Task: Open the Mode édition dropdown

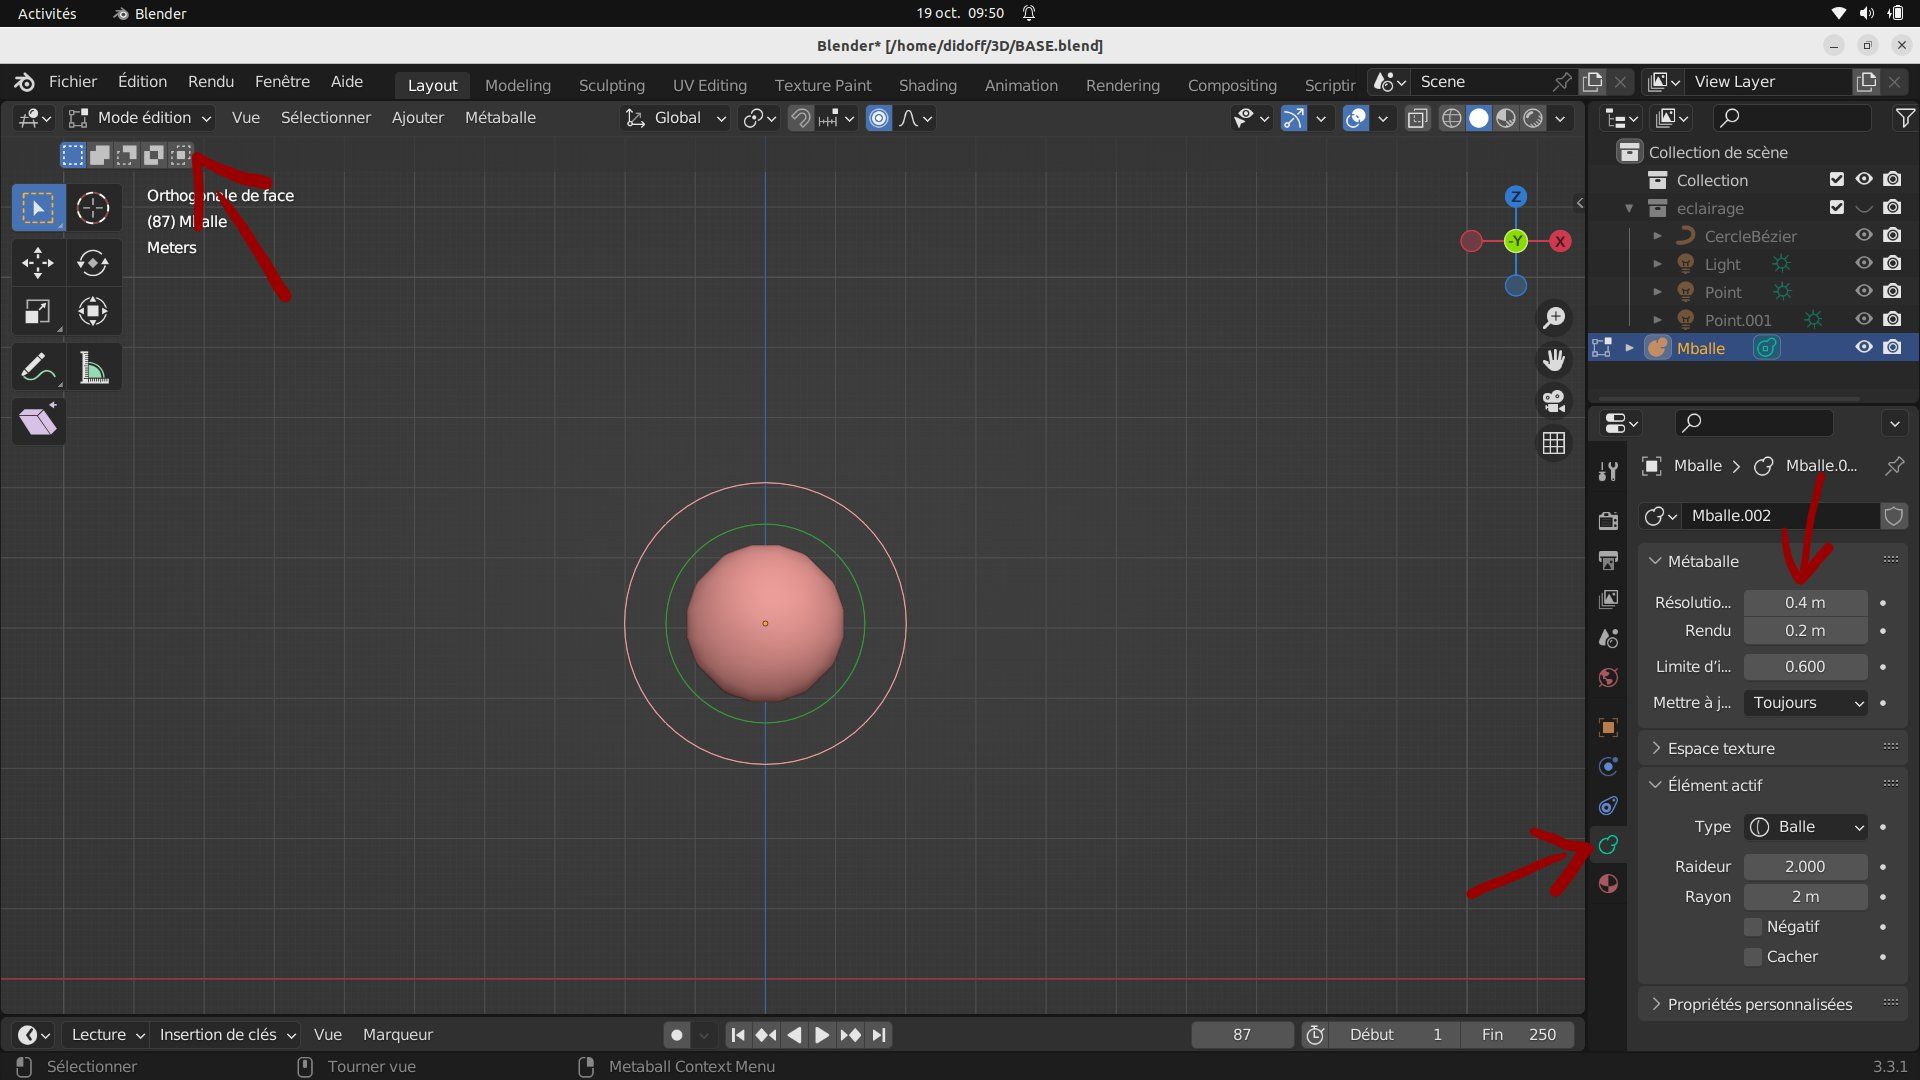Action: (x=140, y=118)
